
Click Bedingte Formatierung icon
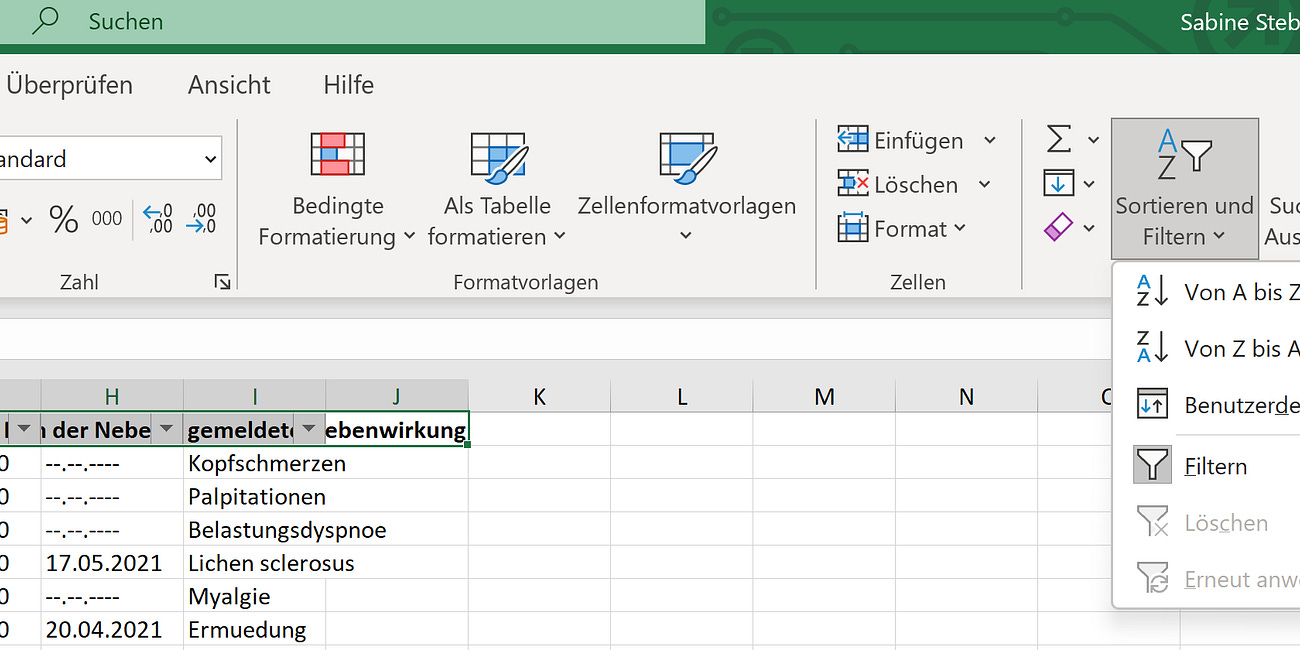click(x=338, y=154)
